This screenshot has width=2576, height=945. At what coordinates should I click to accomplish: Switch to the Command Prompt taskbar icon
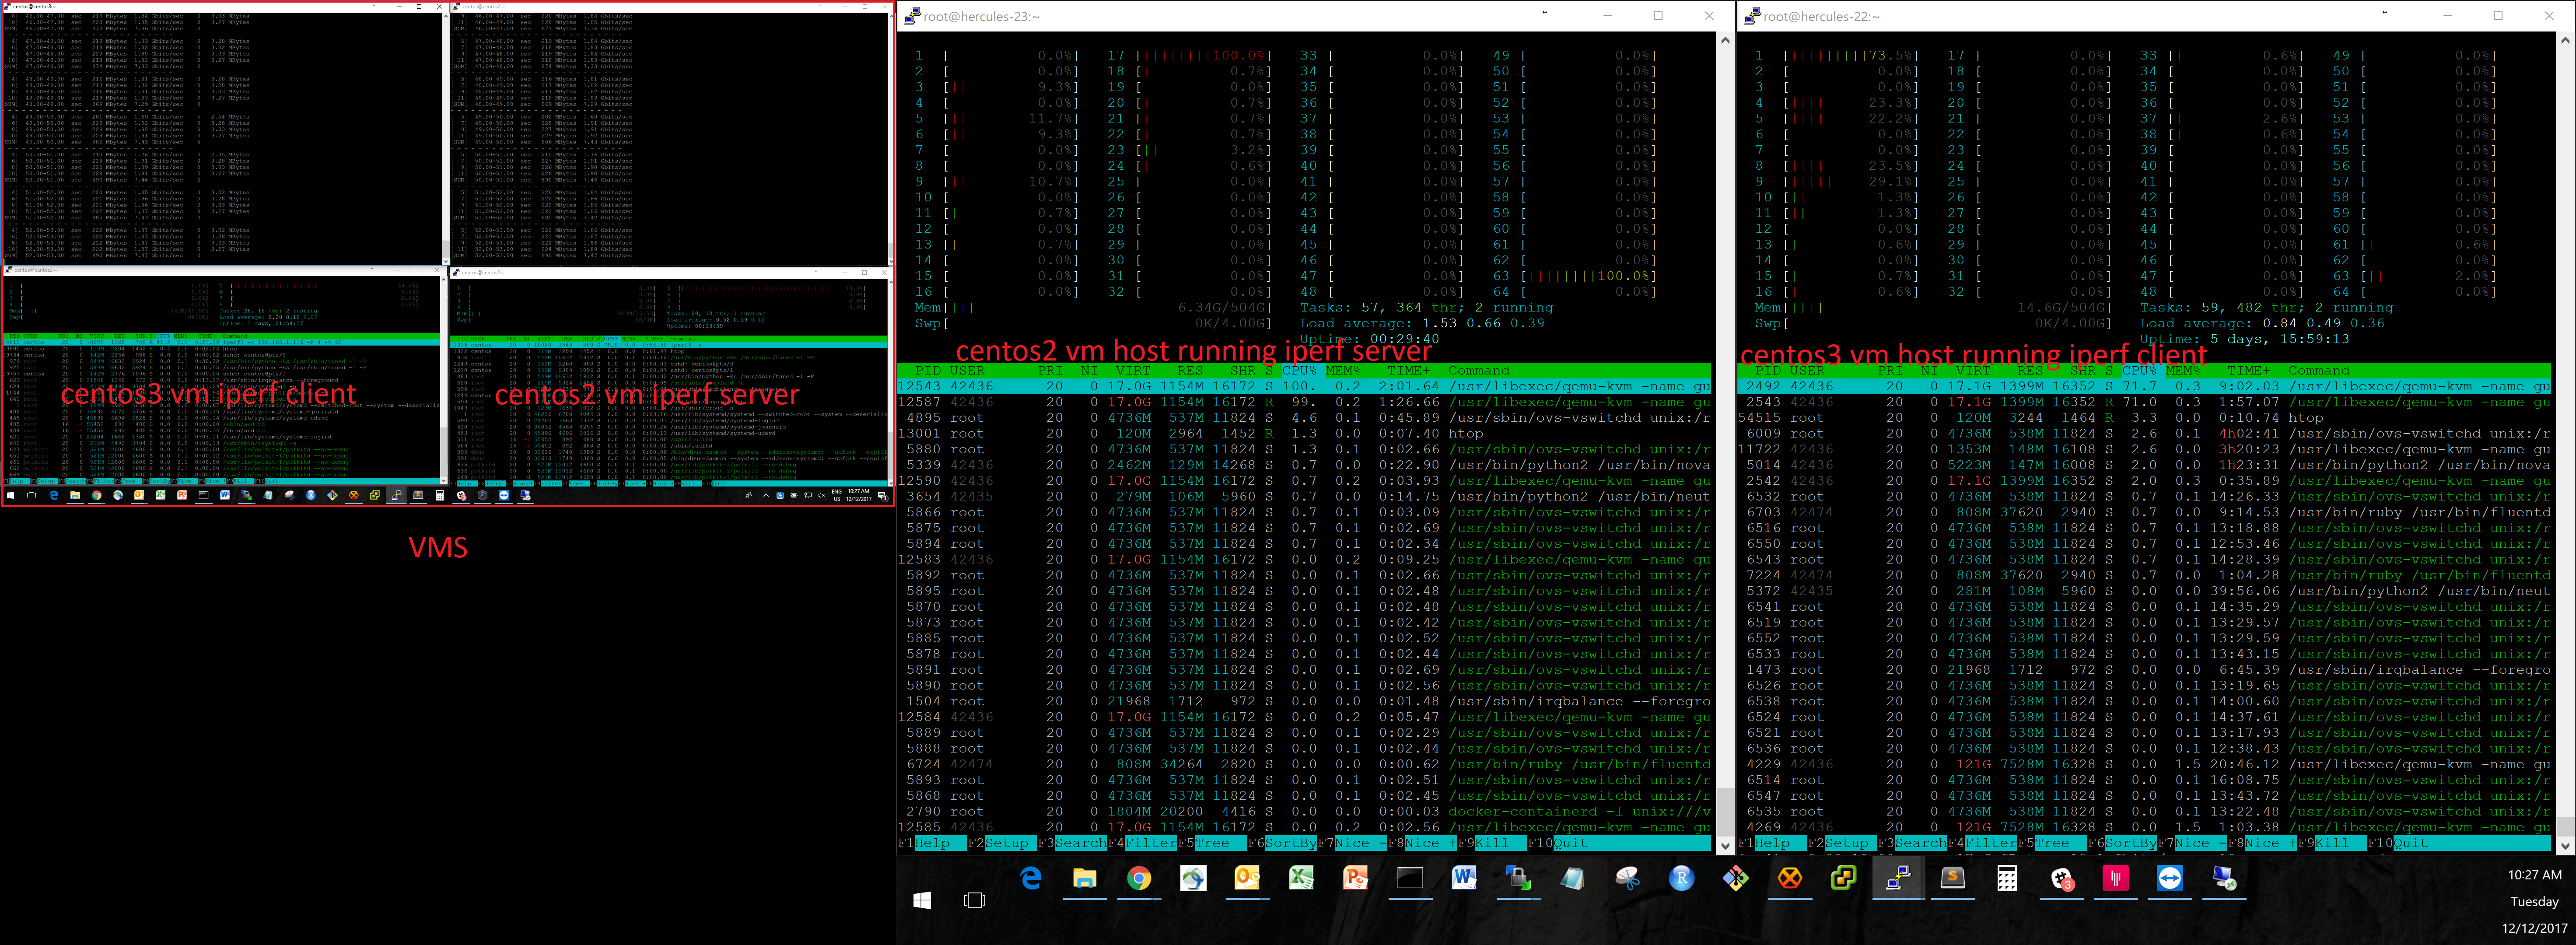(1410, 879)
